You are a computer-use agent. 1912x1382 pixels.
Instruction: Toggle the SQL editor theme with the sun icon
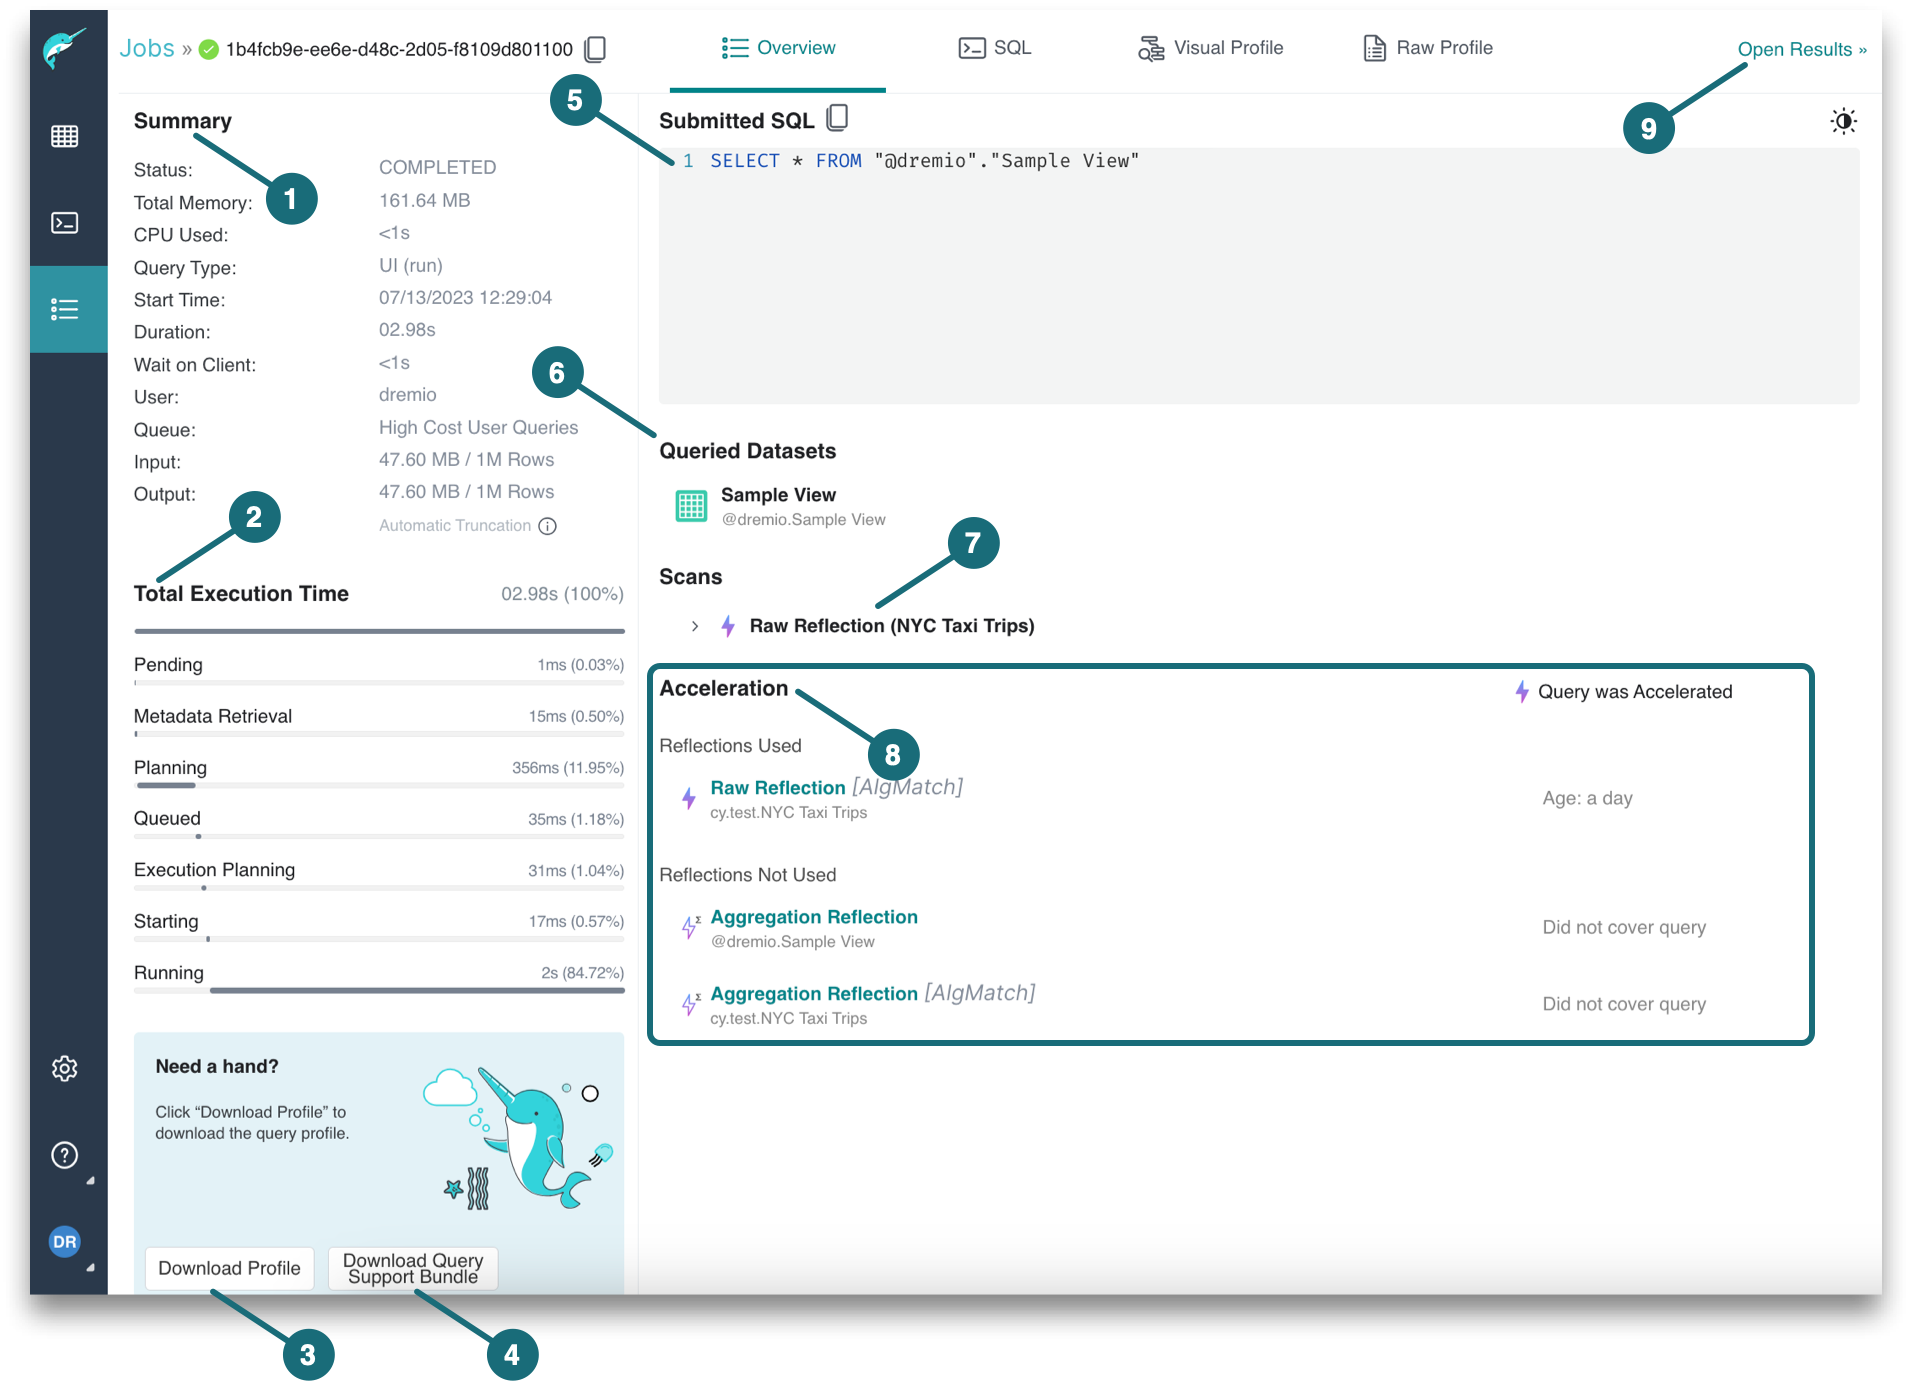[x=1843, y=121]
